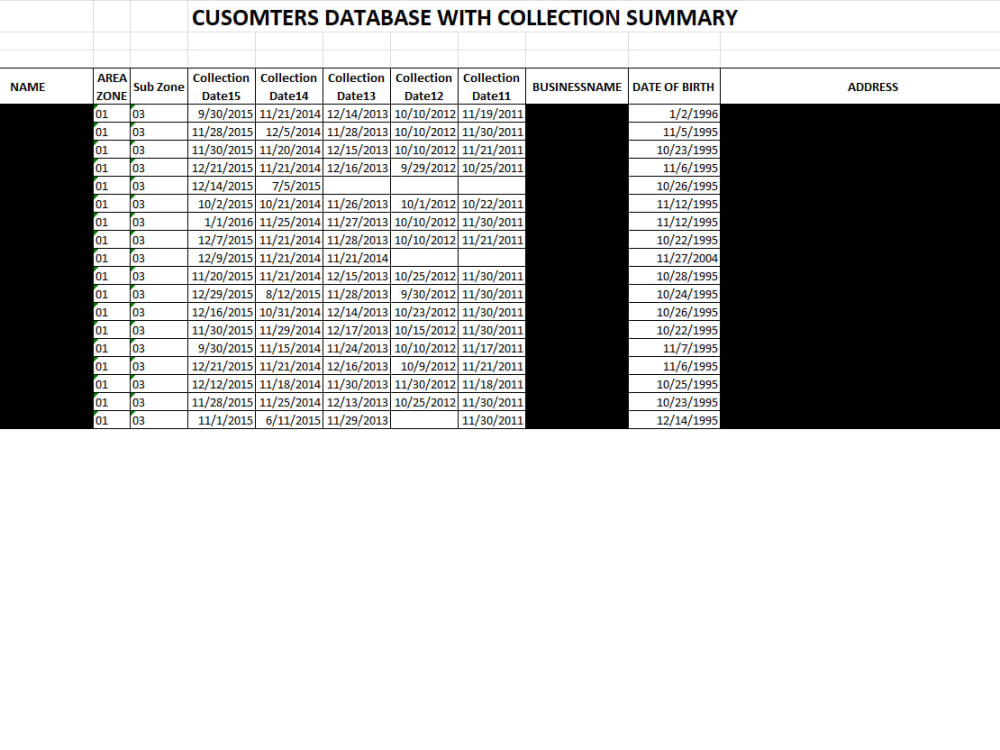Select the 11/19/2011 date cell
The image size is (1000, 750).
[x=492, y=114]
